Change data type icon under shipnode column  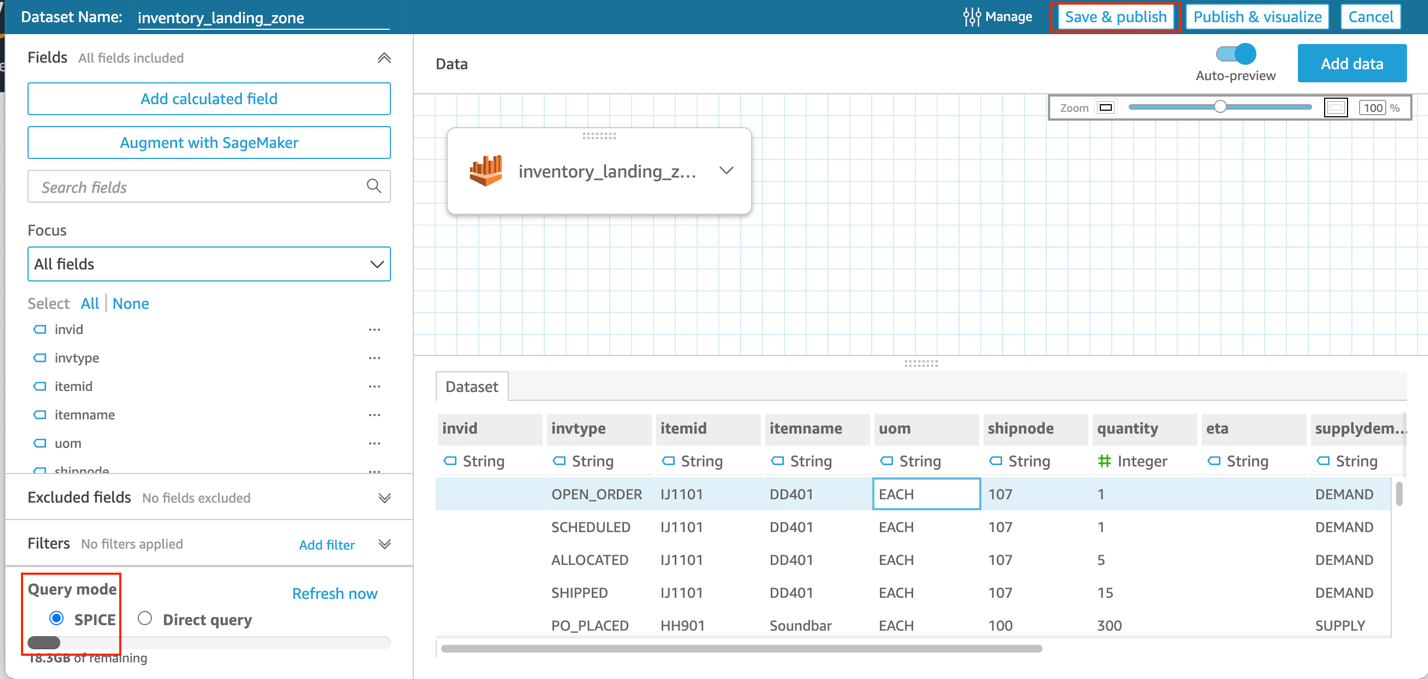click(x=995, y=461)
